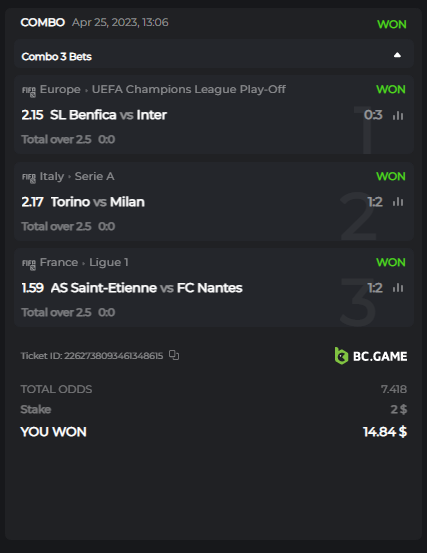Select UEFA Champions League Play-Off league

[189, 89]
